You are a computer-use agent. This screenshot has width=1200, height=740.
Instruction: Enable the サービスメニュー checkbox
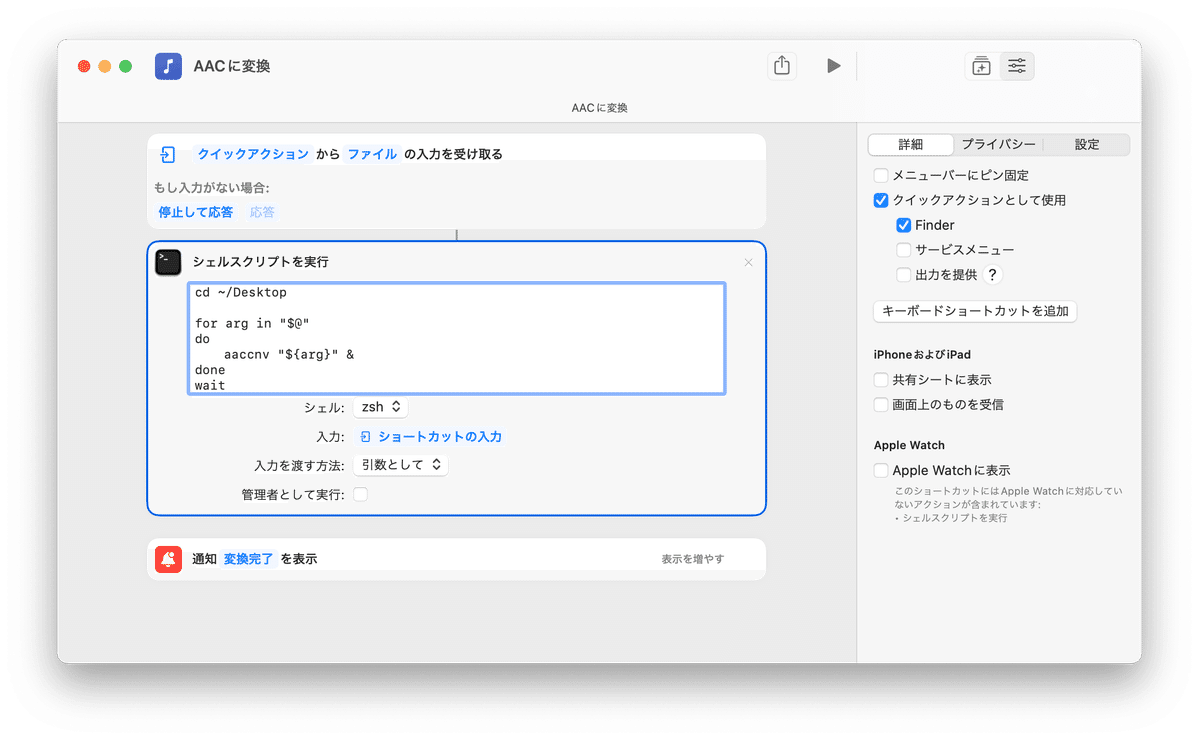pos(904,250)
